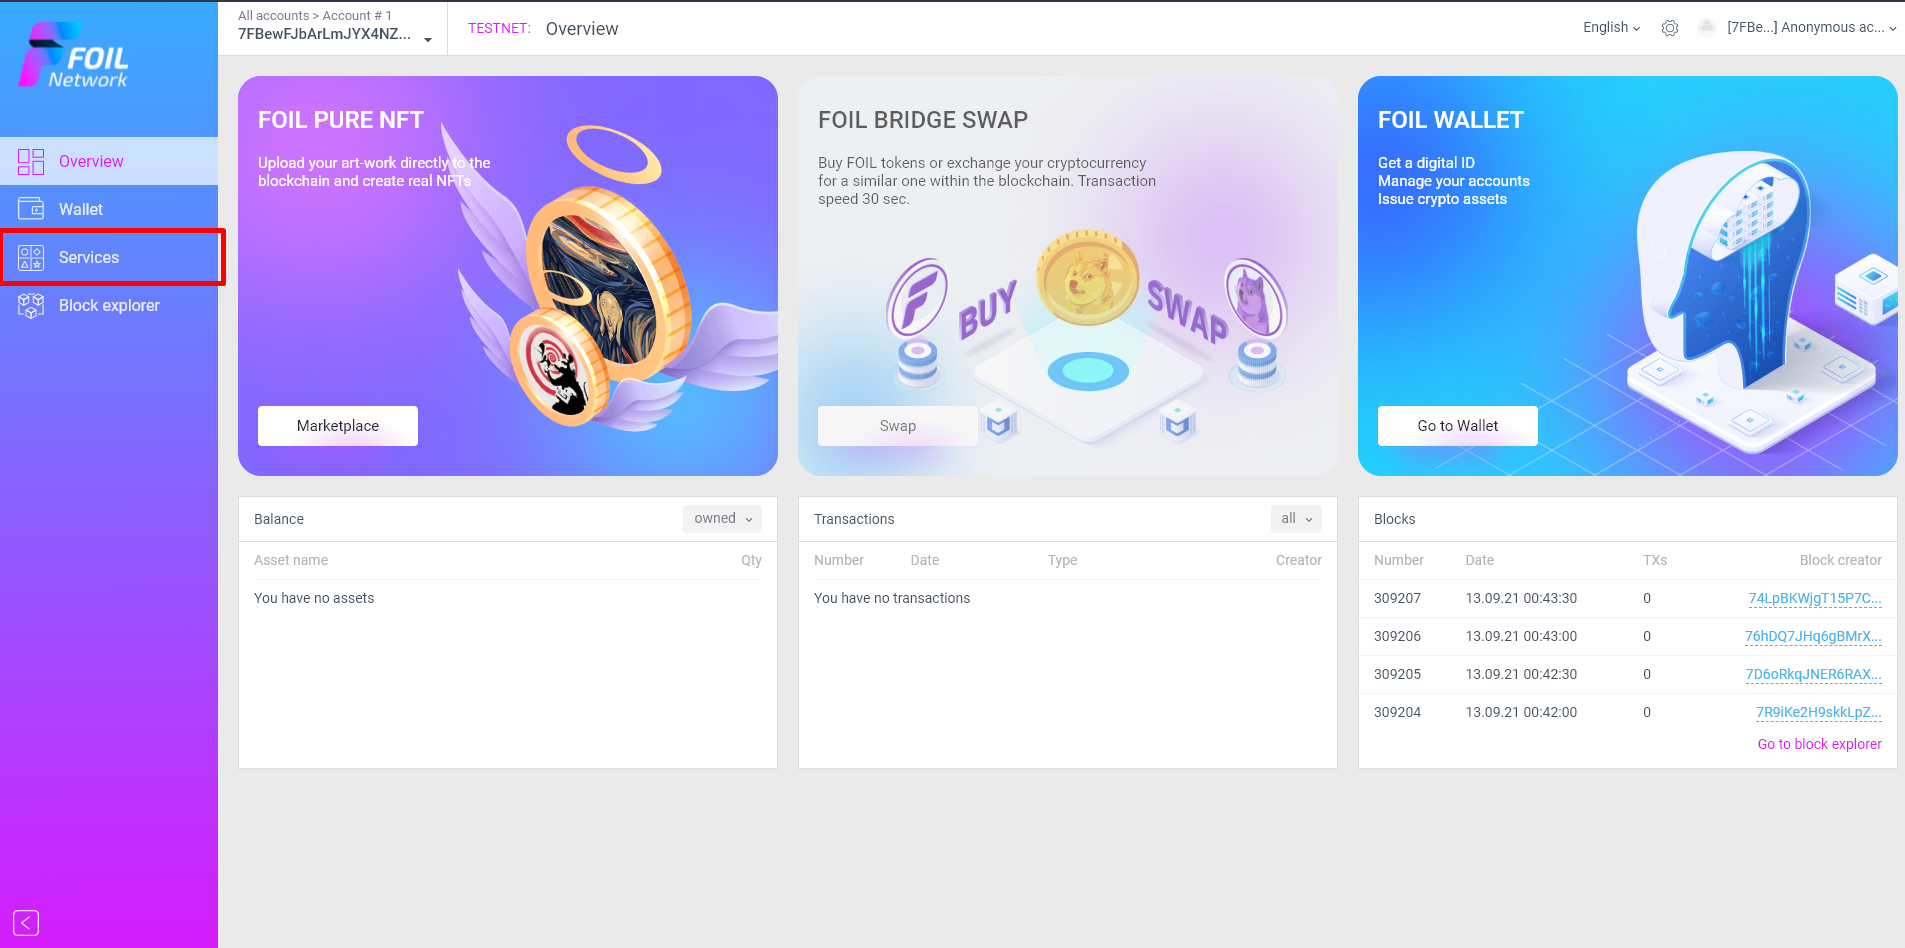The width and height of the screenshot is (1905, 948).
Task: Open block creator 74LpBKWjgT15P7C link
Action: coord(1814,598)
